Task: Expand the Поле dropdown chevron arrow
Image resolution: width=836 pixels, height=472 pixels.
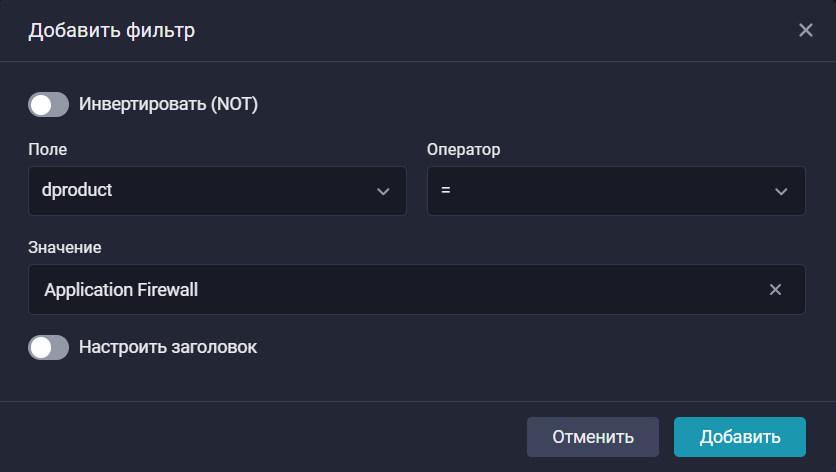Action: point(383,191)
